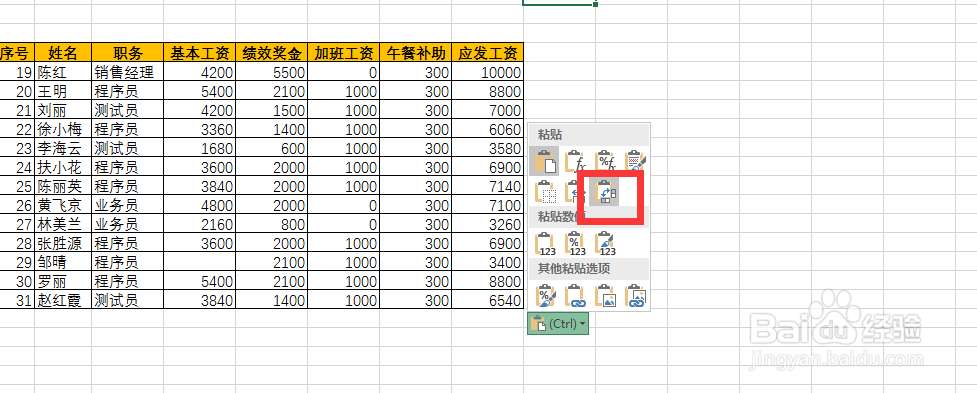Click the 销售经理 job title cell
Viewport: 977px width, 393px height.
(128, 72)
